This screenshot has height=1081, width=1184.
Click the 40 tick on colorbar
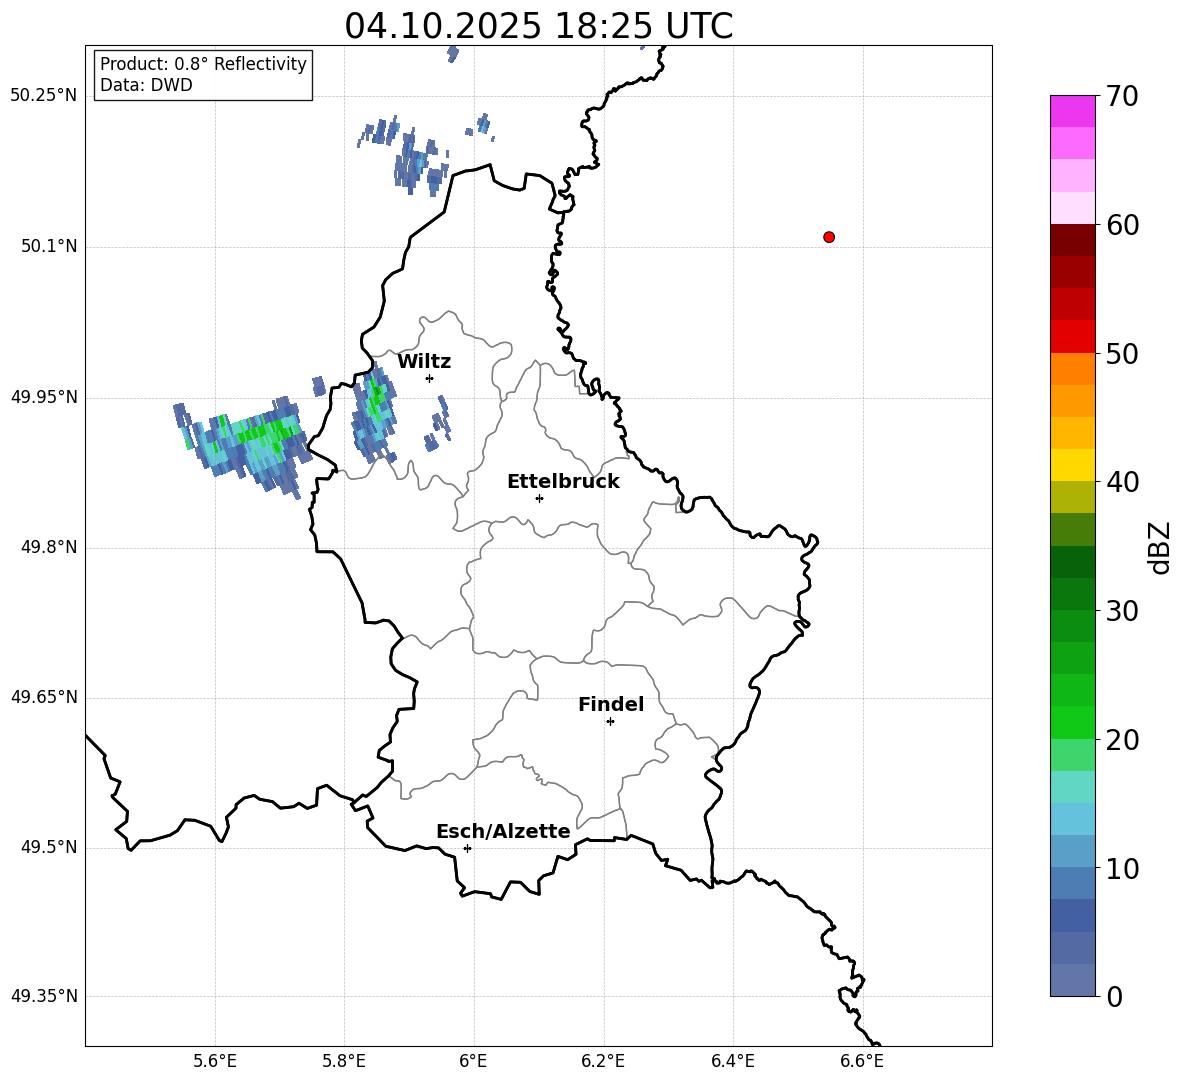click(x=1122, y=482)
